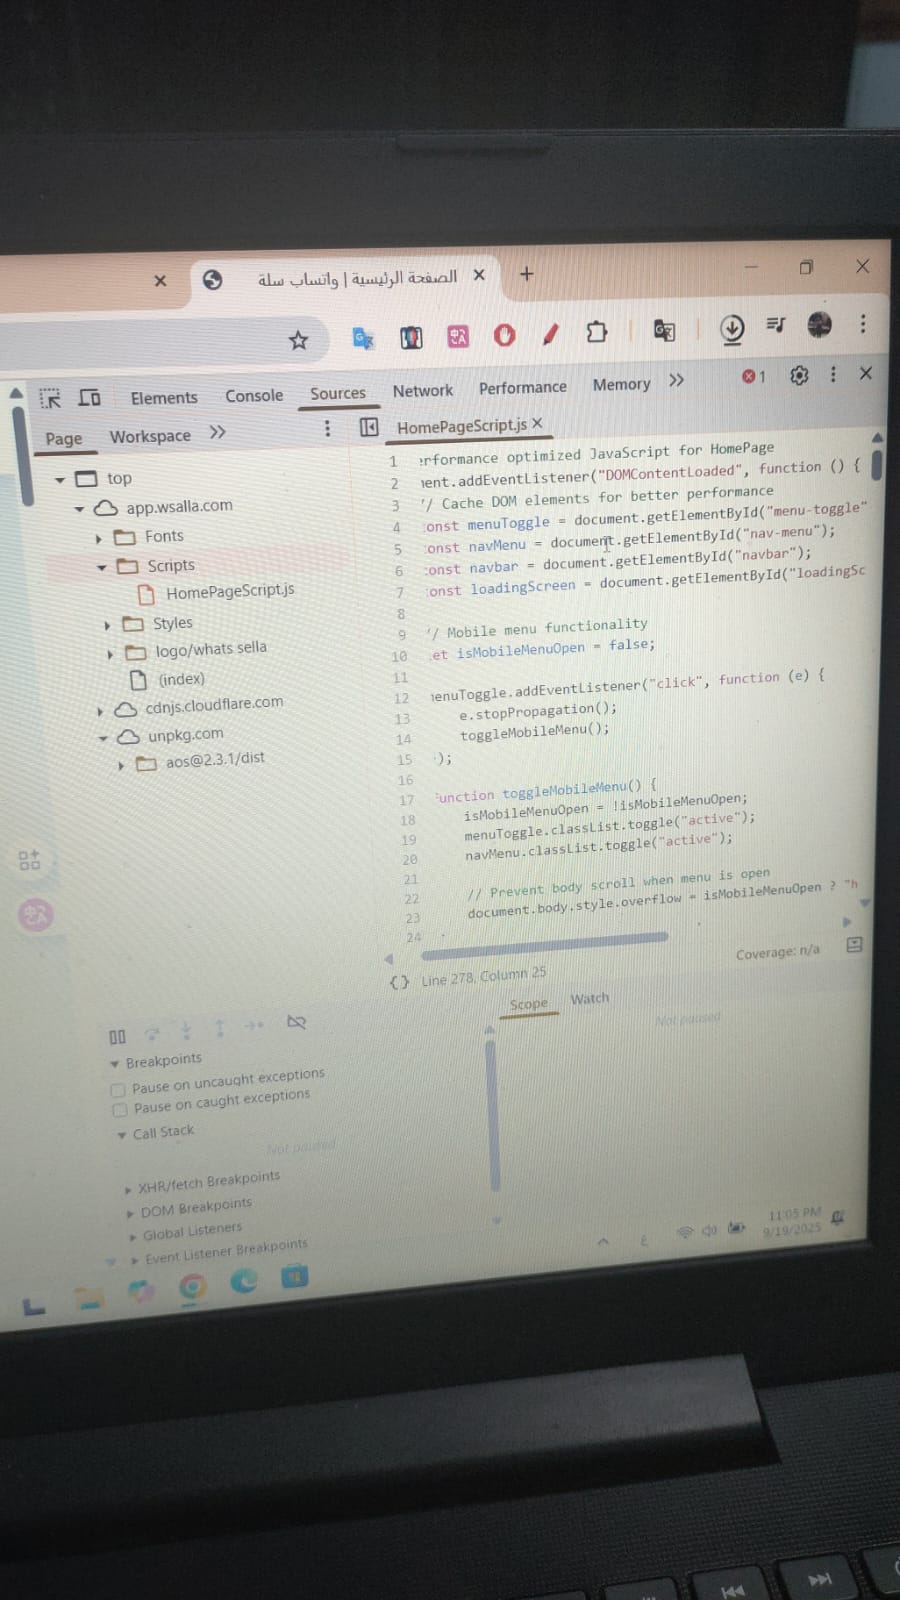This screenshot has height=1600, width=900.
Task: Collapse the Call Stack section
Action: click(x=122, y=1135)
